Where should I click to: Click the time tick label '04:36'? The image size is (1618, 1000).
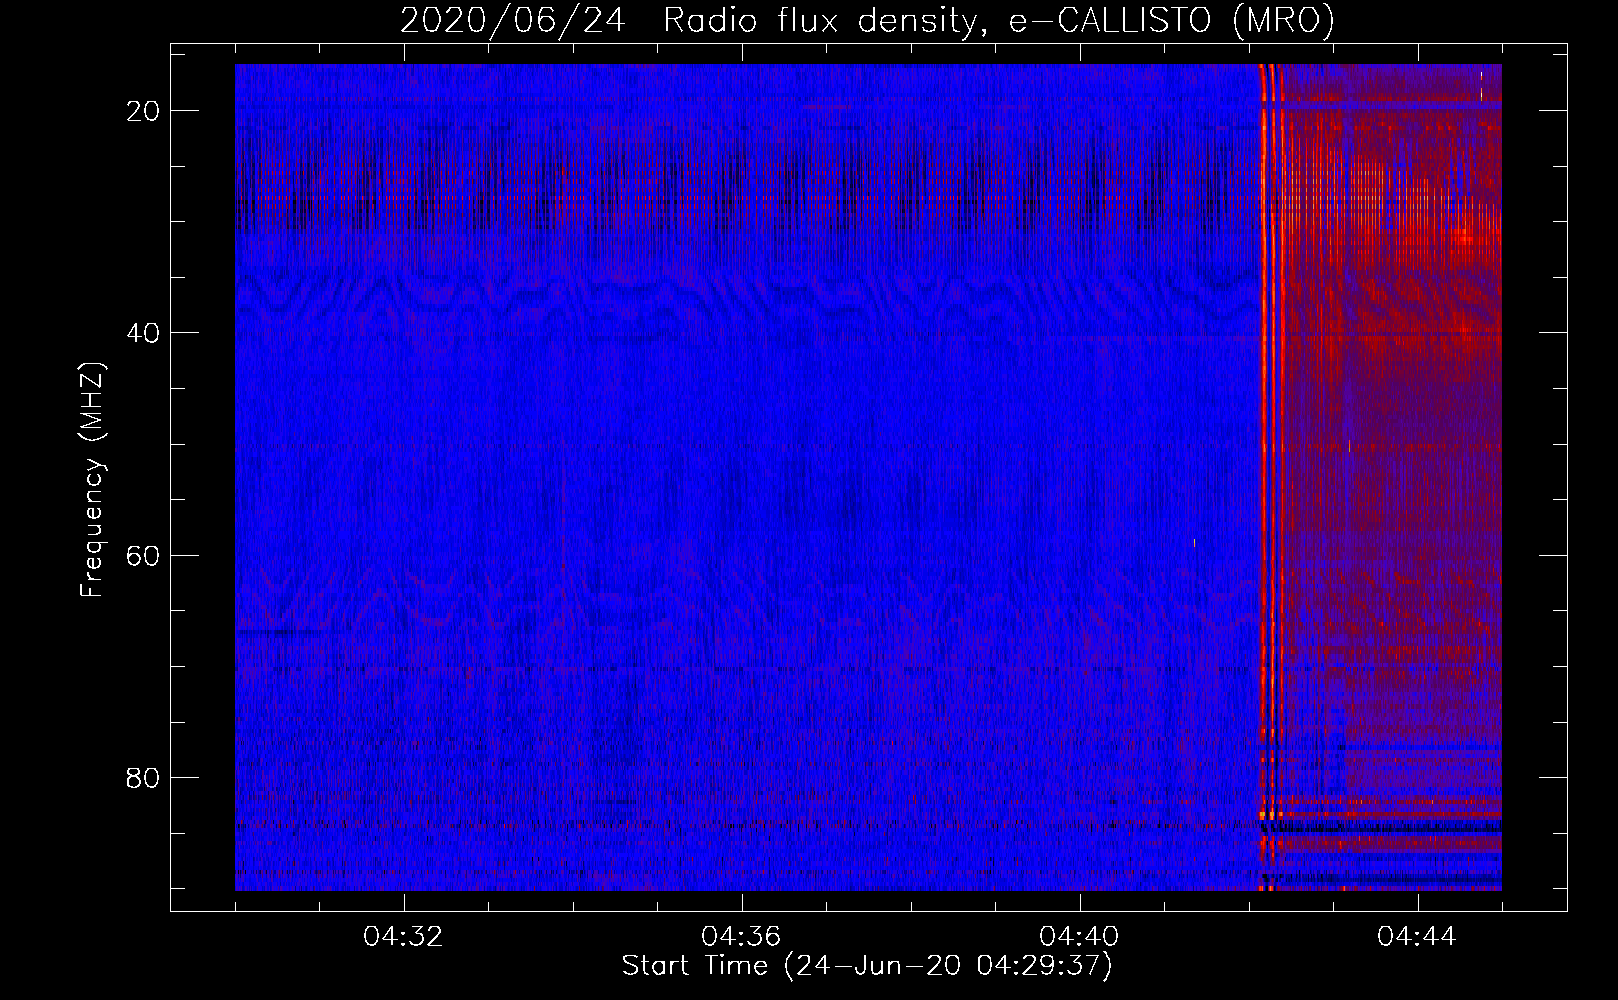[741, 937]
